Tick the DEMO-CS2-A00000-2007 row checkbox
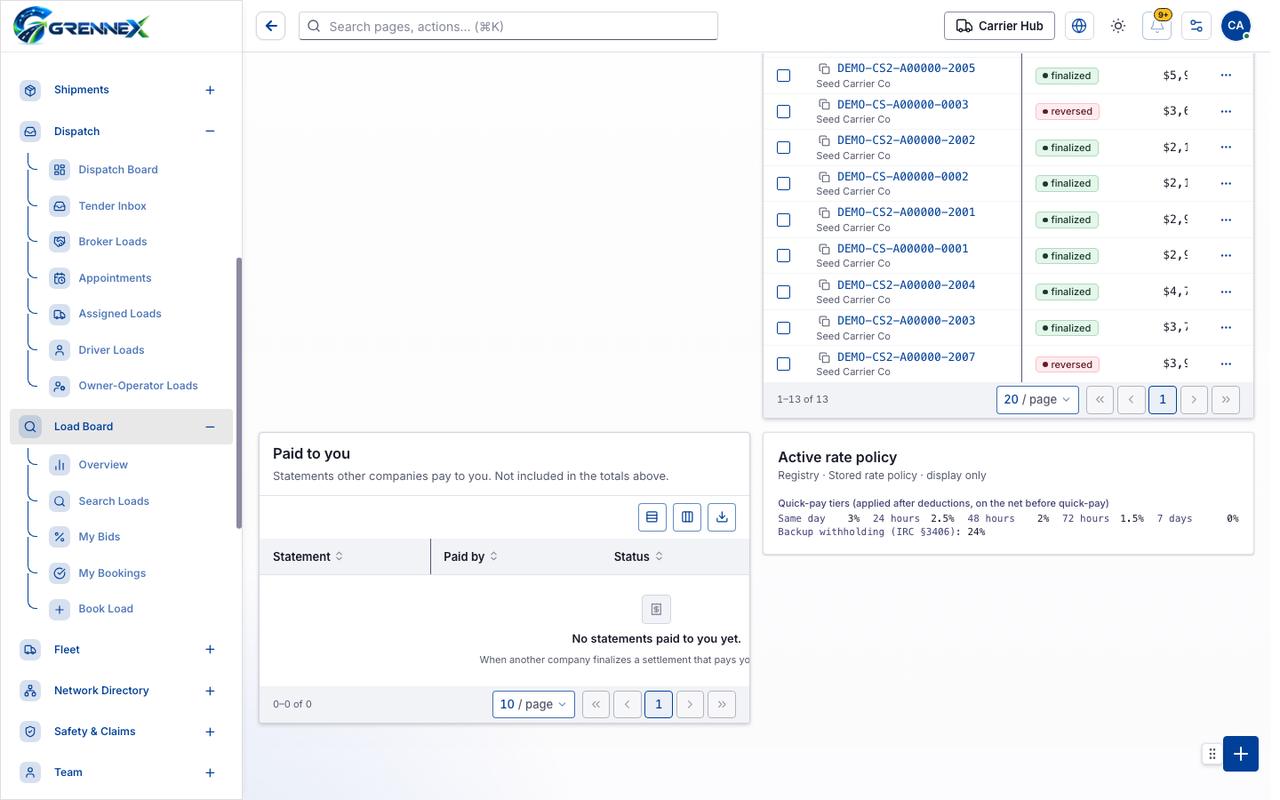The width and height of the screenshot is (1280, 800). 784,364
